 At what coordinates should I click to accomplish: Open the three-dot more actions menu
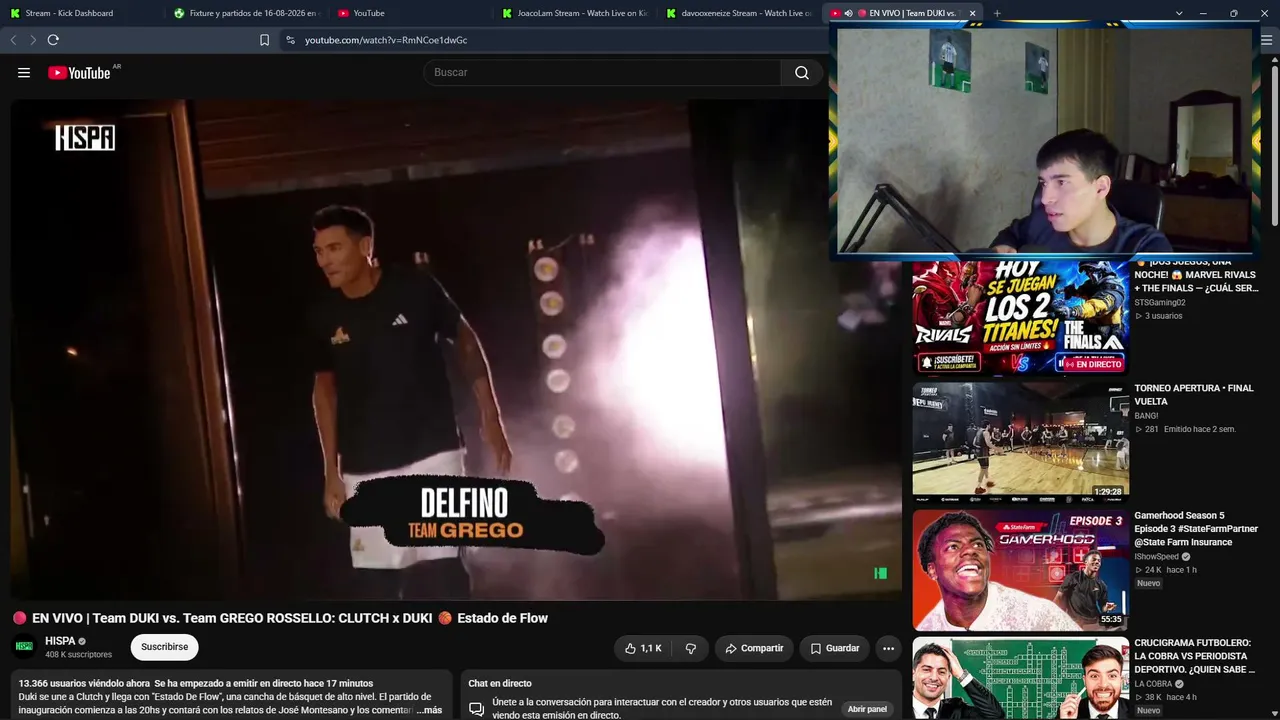click(888, 648)
